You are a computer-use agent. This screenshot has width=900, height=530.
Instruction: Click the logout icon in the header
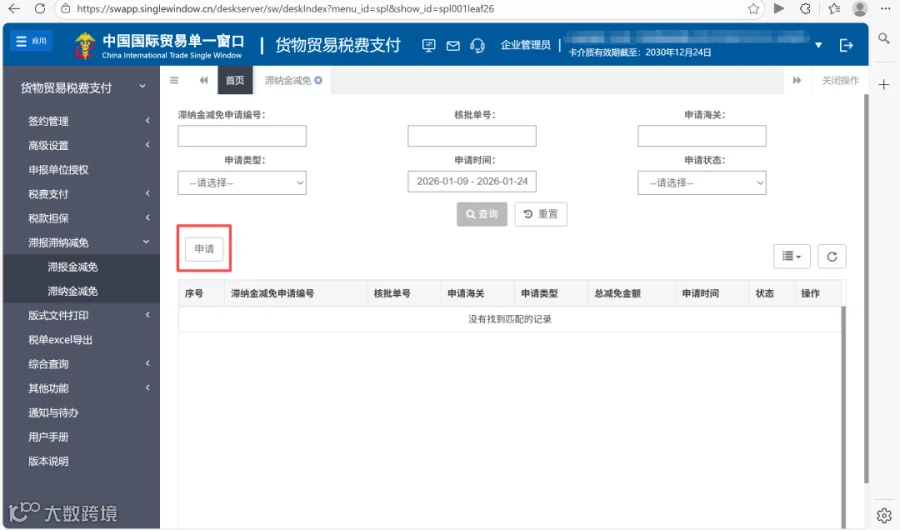845,45
